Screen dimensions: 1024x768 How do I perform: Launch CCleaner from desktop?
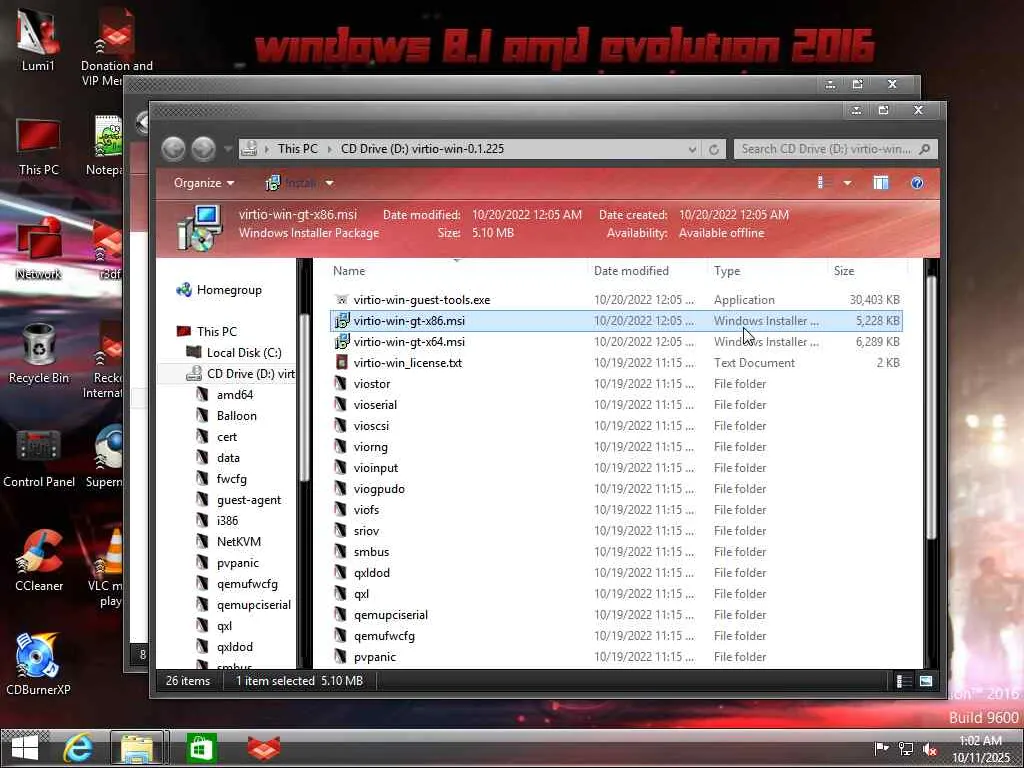[x=39, y=560]
